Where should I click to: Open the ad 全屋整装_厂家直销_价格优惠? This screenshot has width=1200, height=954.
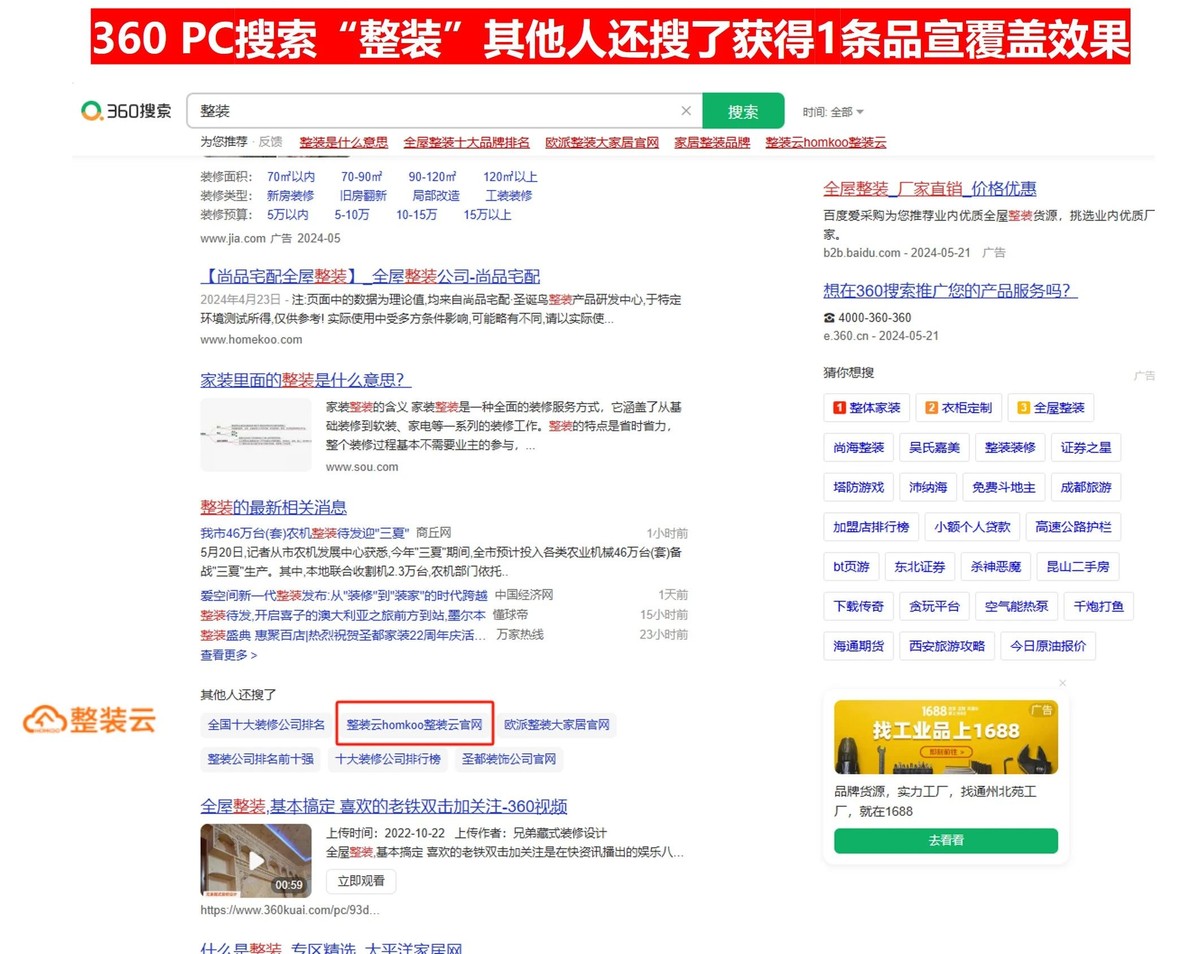930,188
